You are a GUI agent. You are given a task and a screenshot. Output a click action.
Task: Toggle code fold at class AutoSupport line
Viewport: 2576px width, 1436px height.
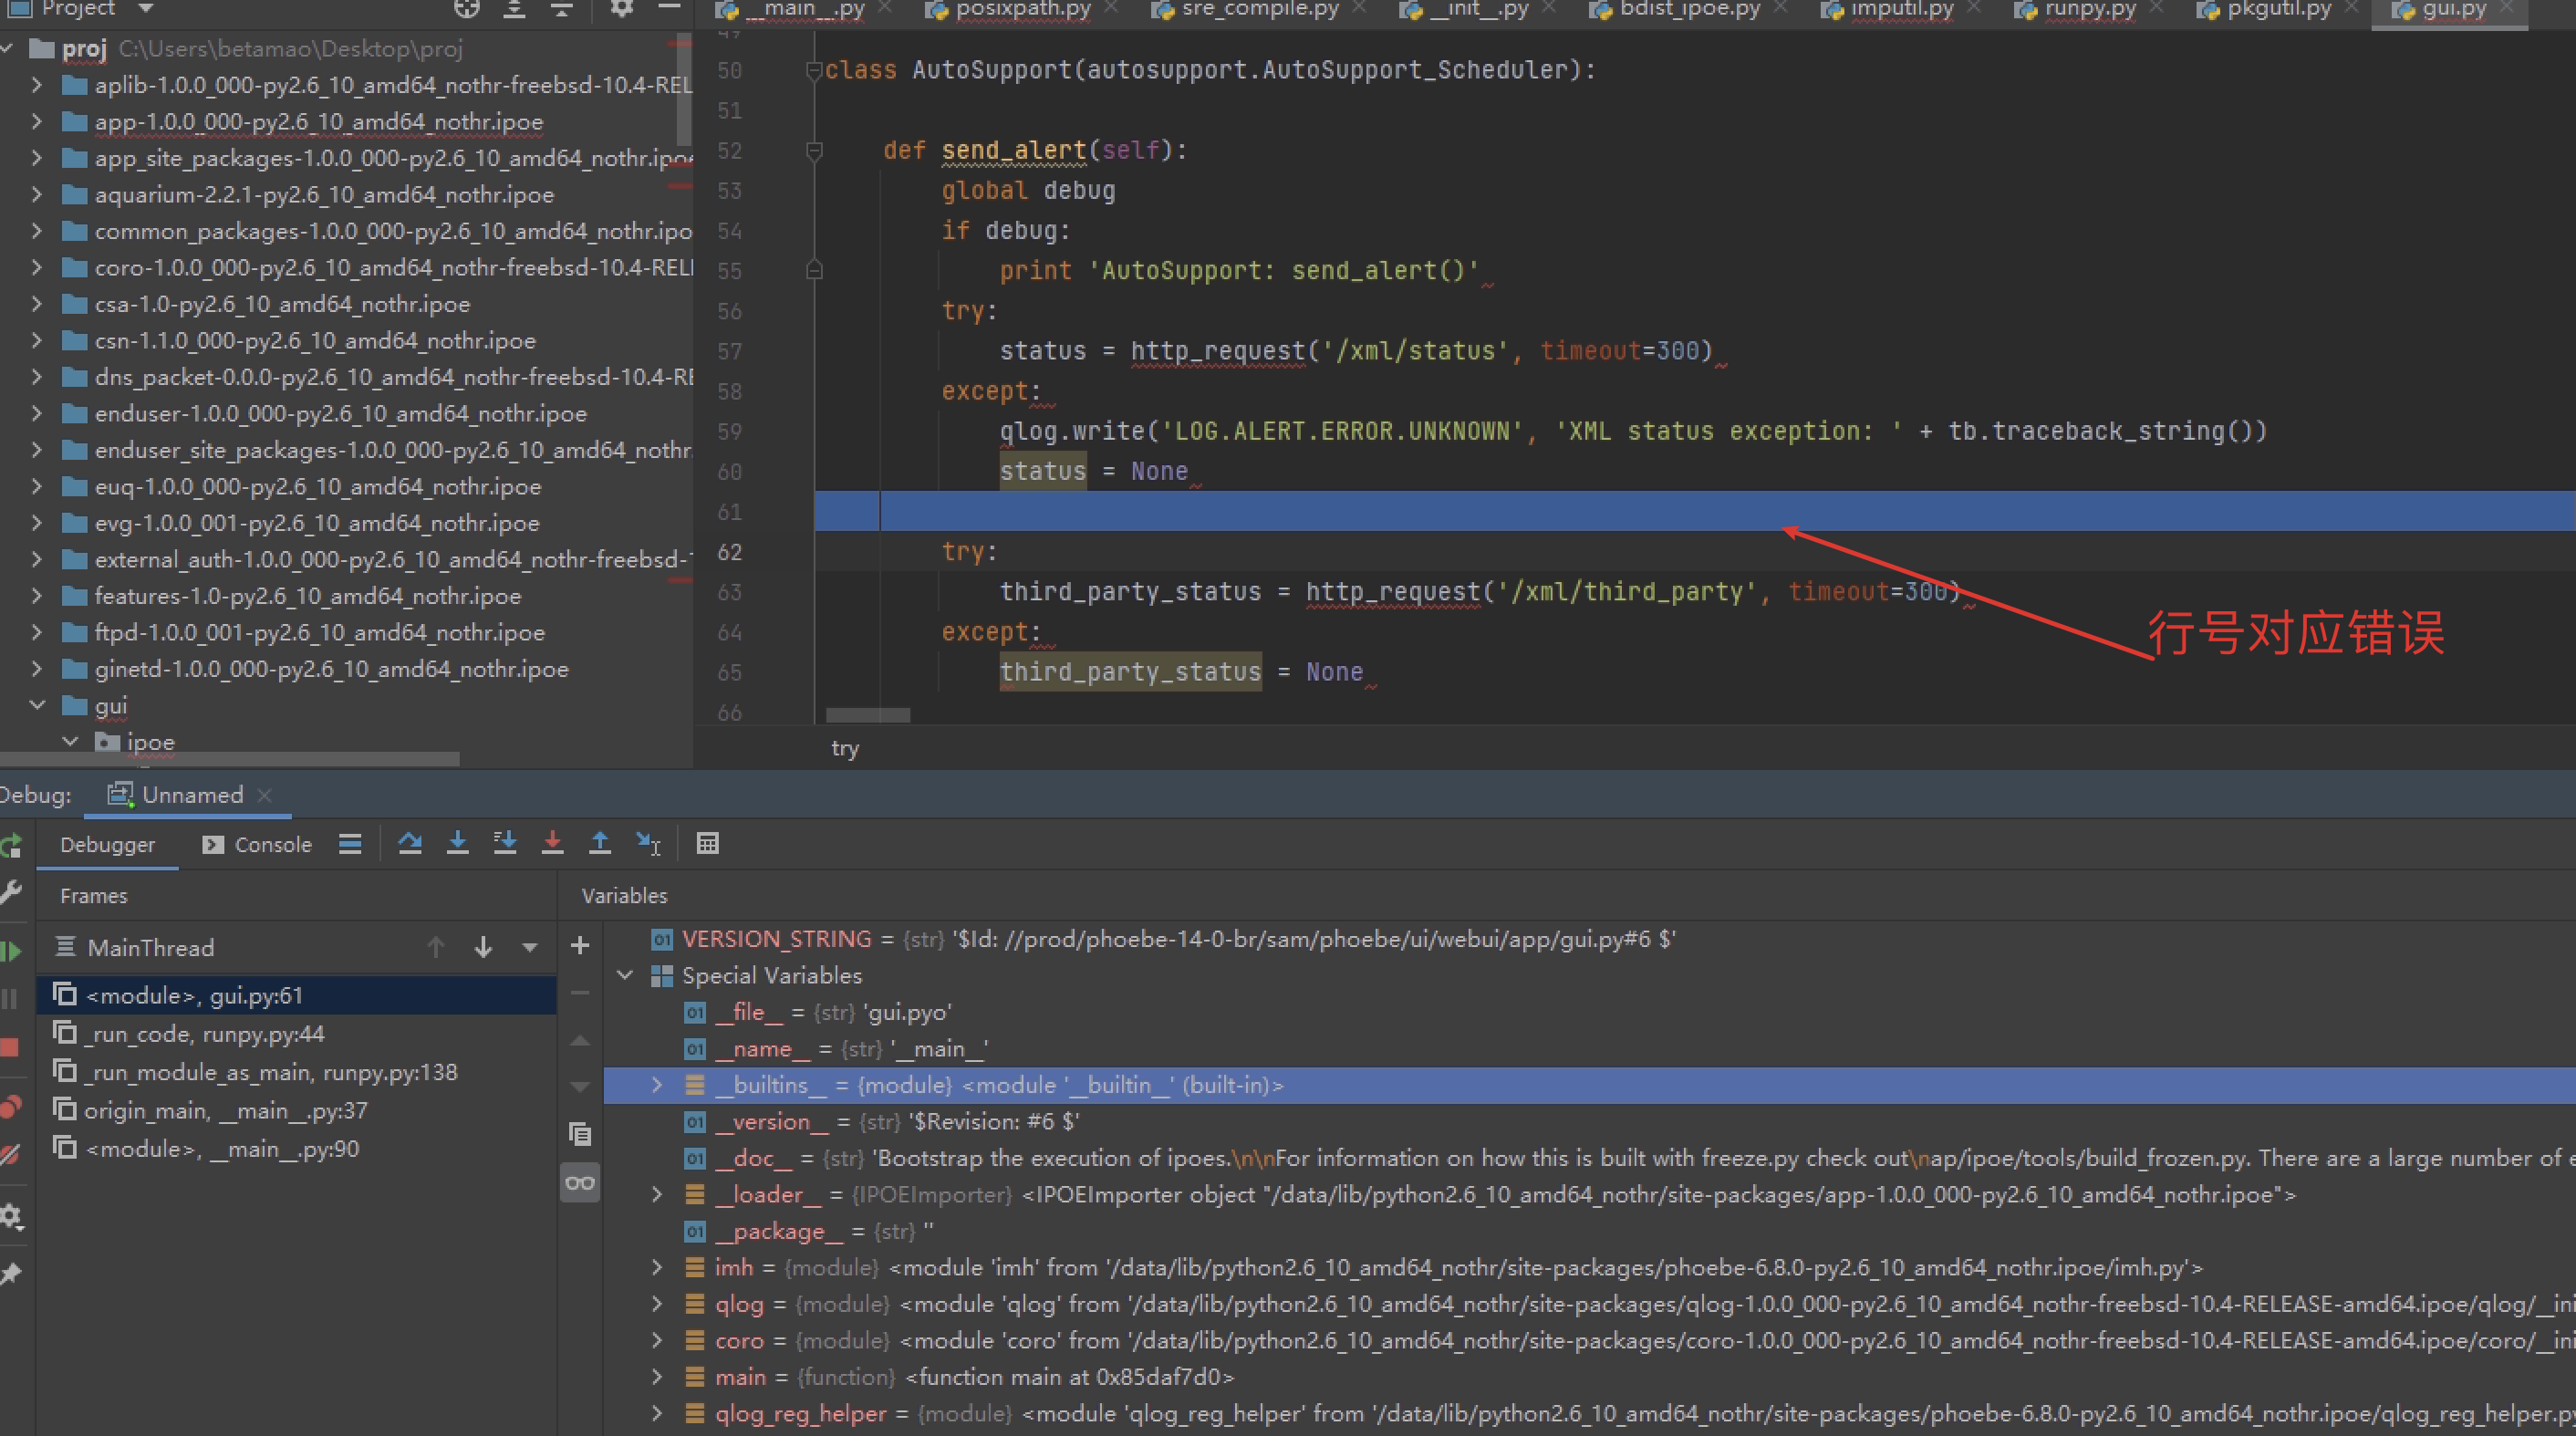814,70
